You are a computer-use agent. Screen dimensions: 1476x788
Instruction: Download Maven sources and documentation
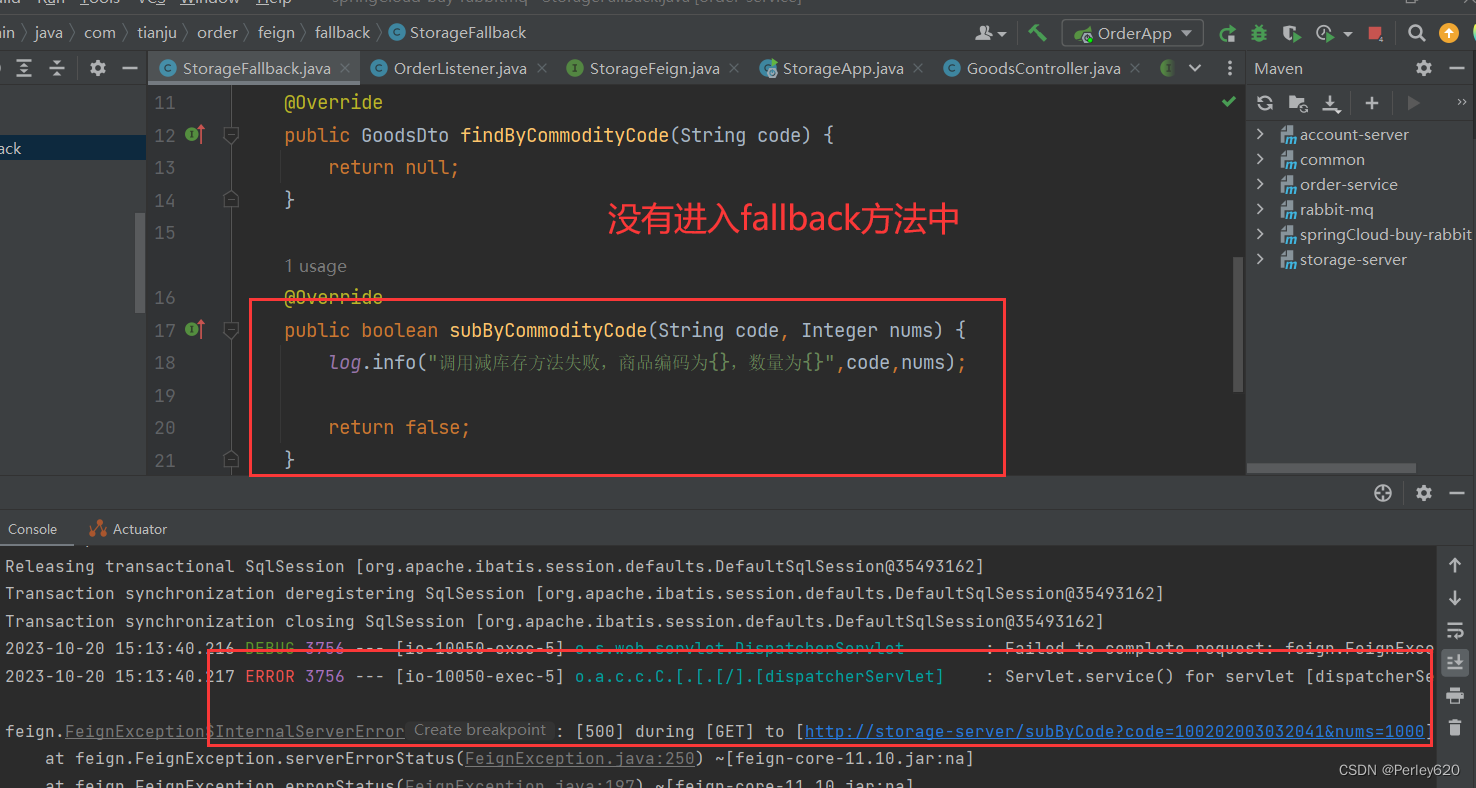click(x=1331, y=103)
